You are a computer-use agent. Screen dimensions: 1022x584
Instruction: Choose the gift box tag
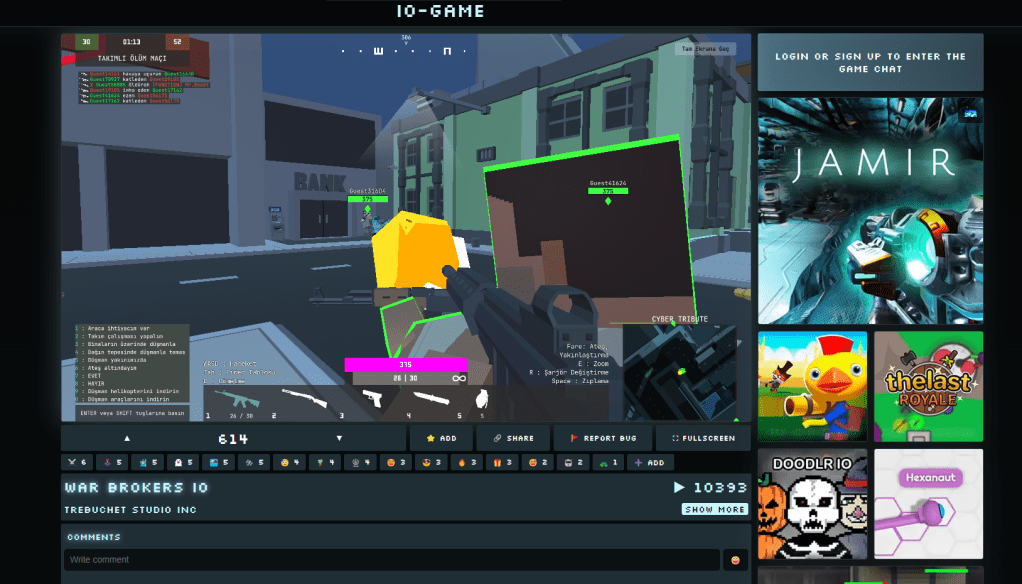tap(502, 463)
